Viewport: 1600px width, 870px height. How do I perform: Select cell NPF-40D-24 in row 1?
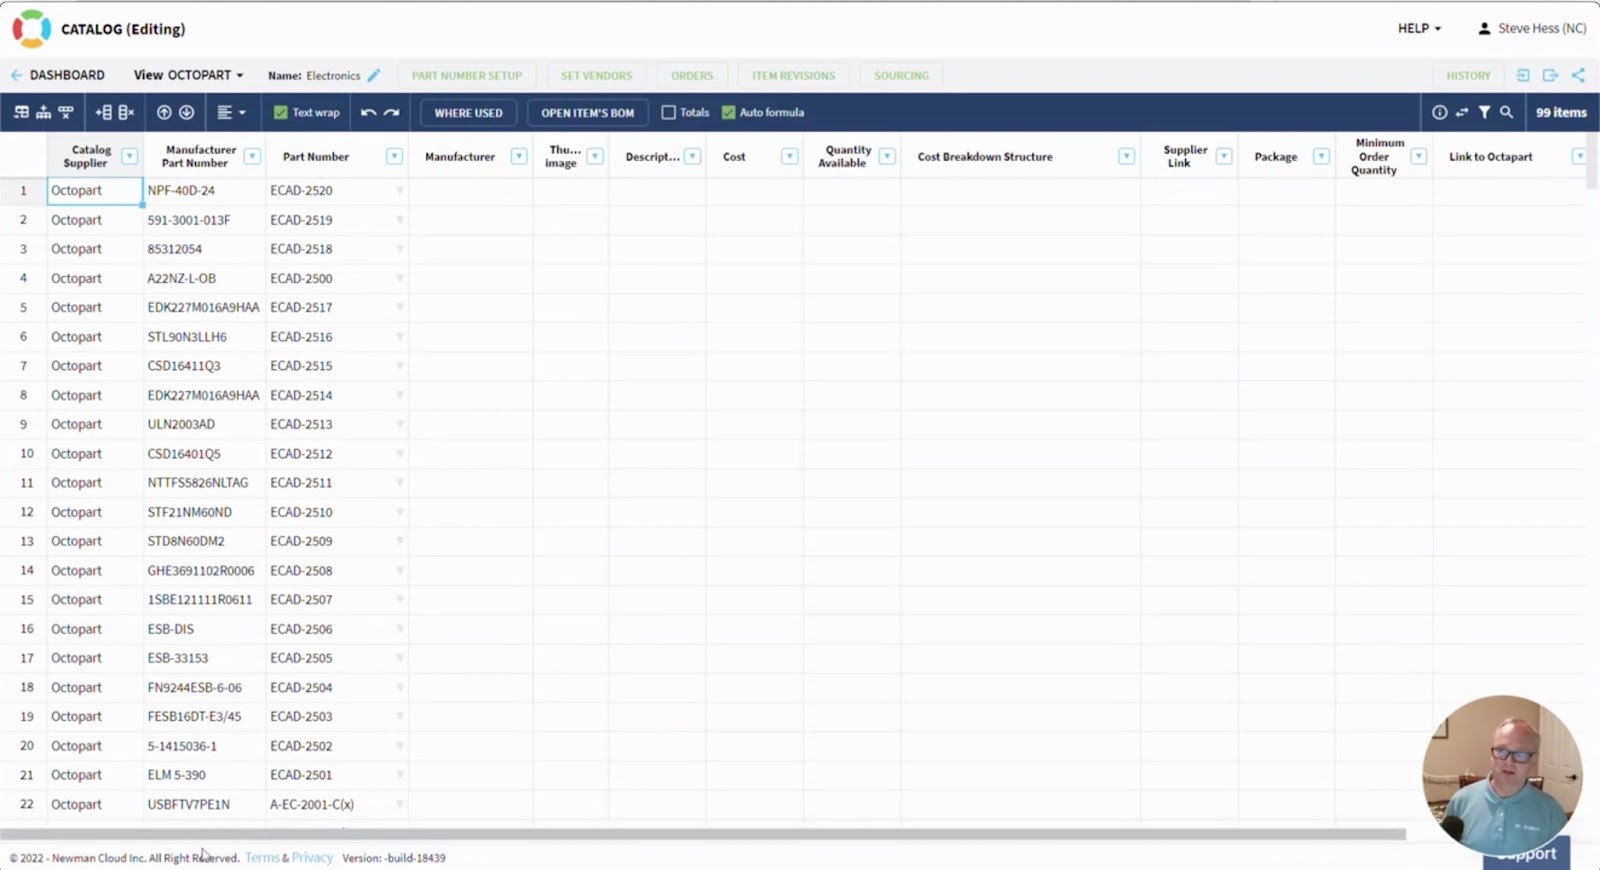pos(204,191)
